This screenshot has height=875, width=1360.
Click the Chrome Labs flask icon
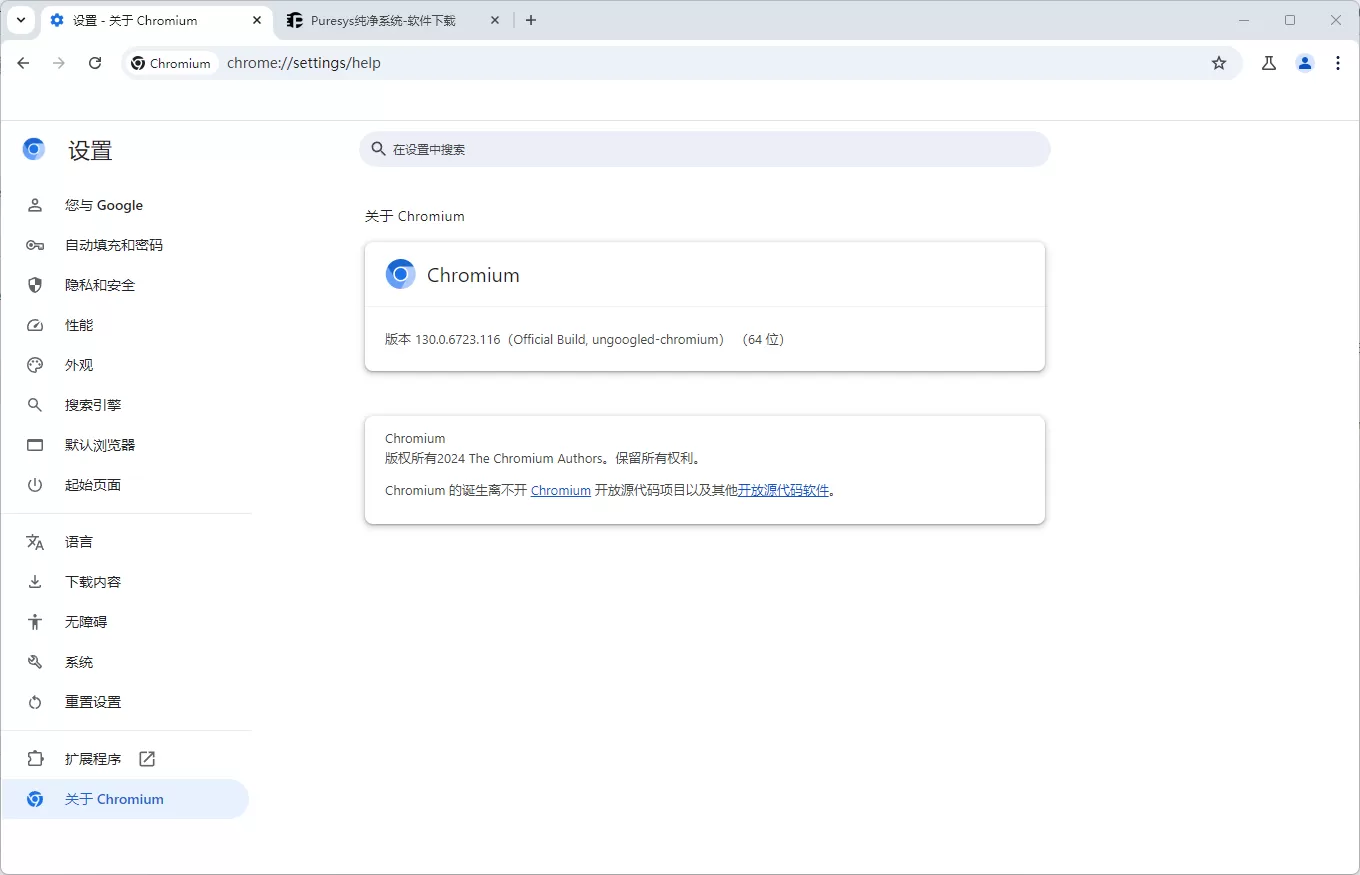pyautogui.click(x=1268, y=62)
